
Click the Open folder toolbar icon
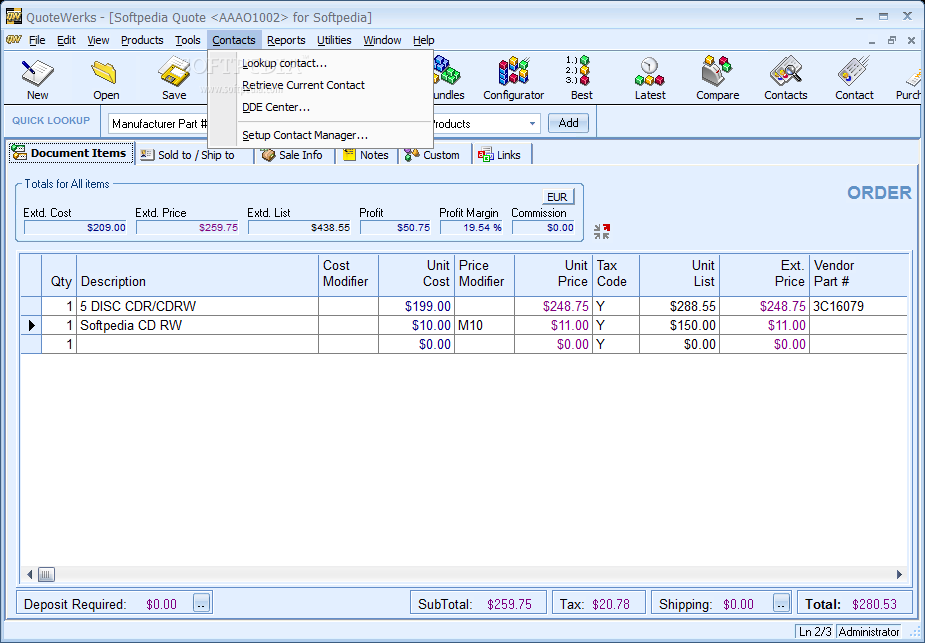tap(106, 78)
